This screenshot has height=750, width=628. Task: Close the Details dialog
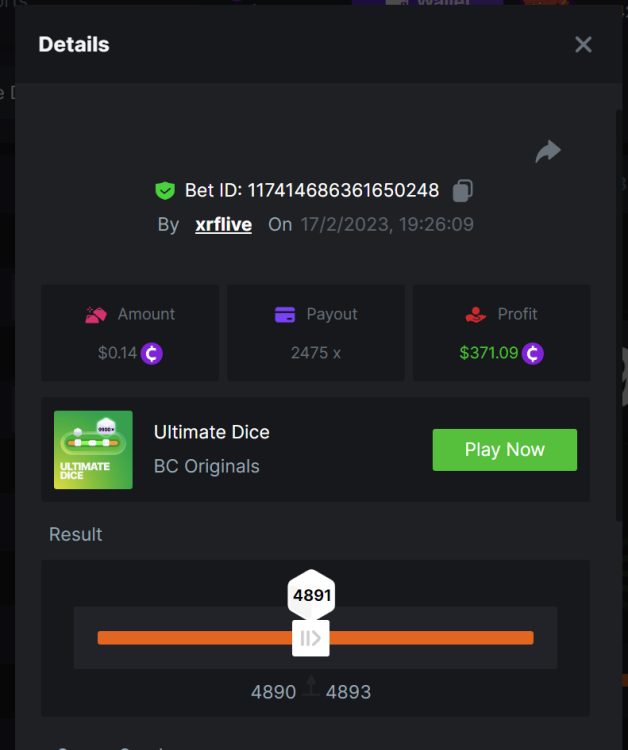584,44
